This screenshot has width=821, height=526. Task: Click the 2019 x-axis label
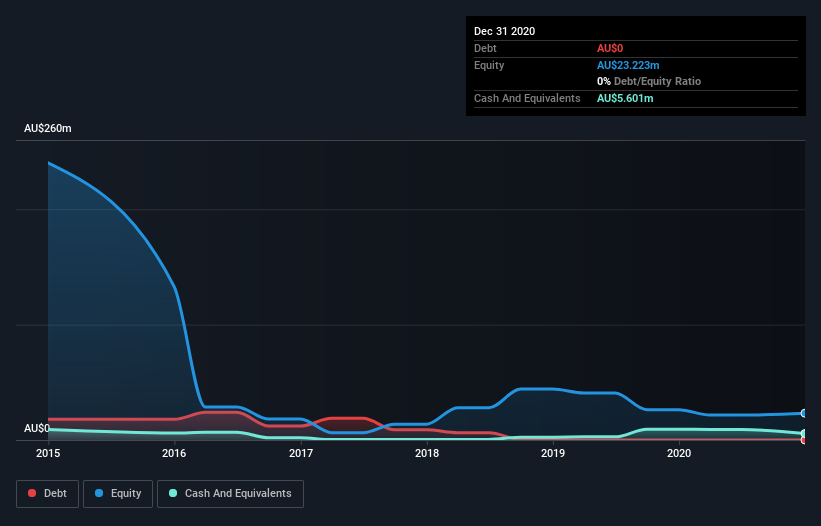coord(553,453)
